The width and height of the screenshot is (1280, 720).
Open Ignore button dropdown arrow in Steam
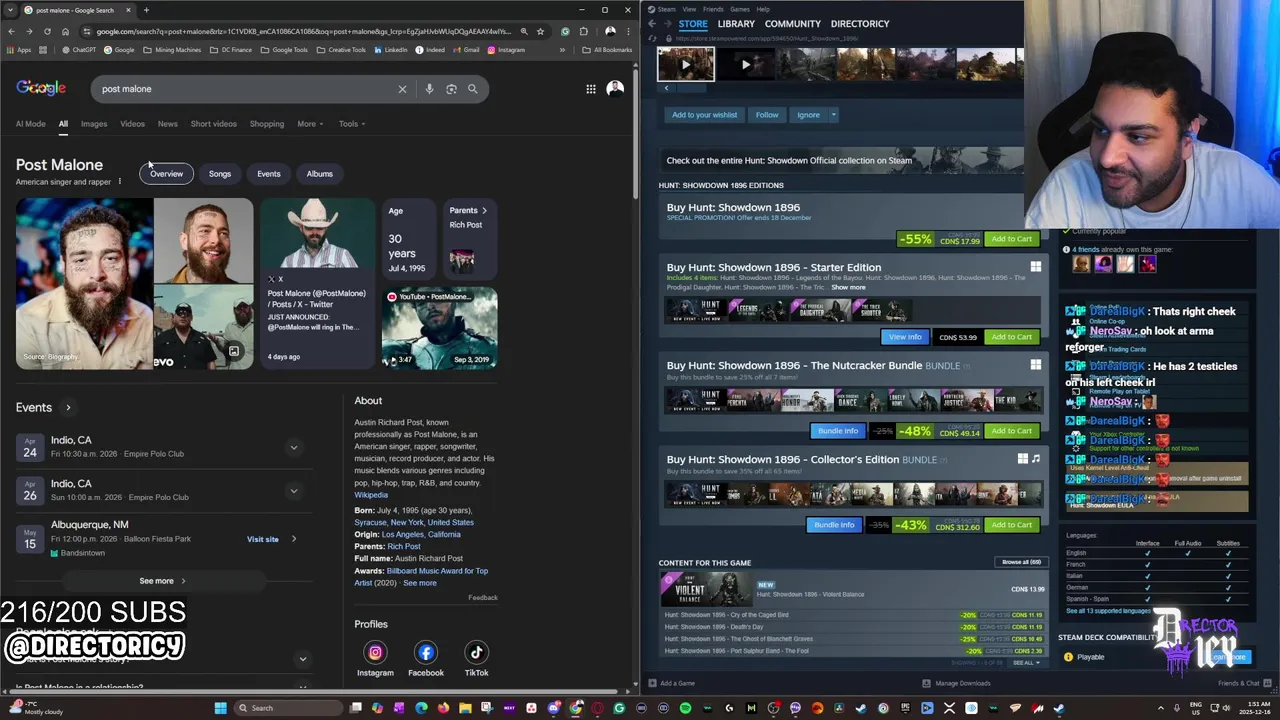coord(833,115)
